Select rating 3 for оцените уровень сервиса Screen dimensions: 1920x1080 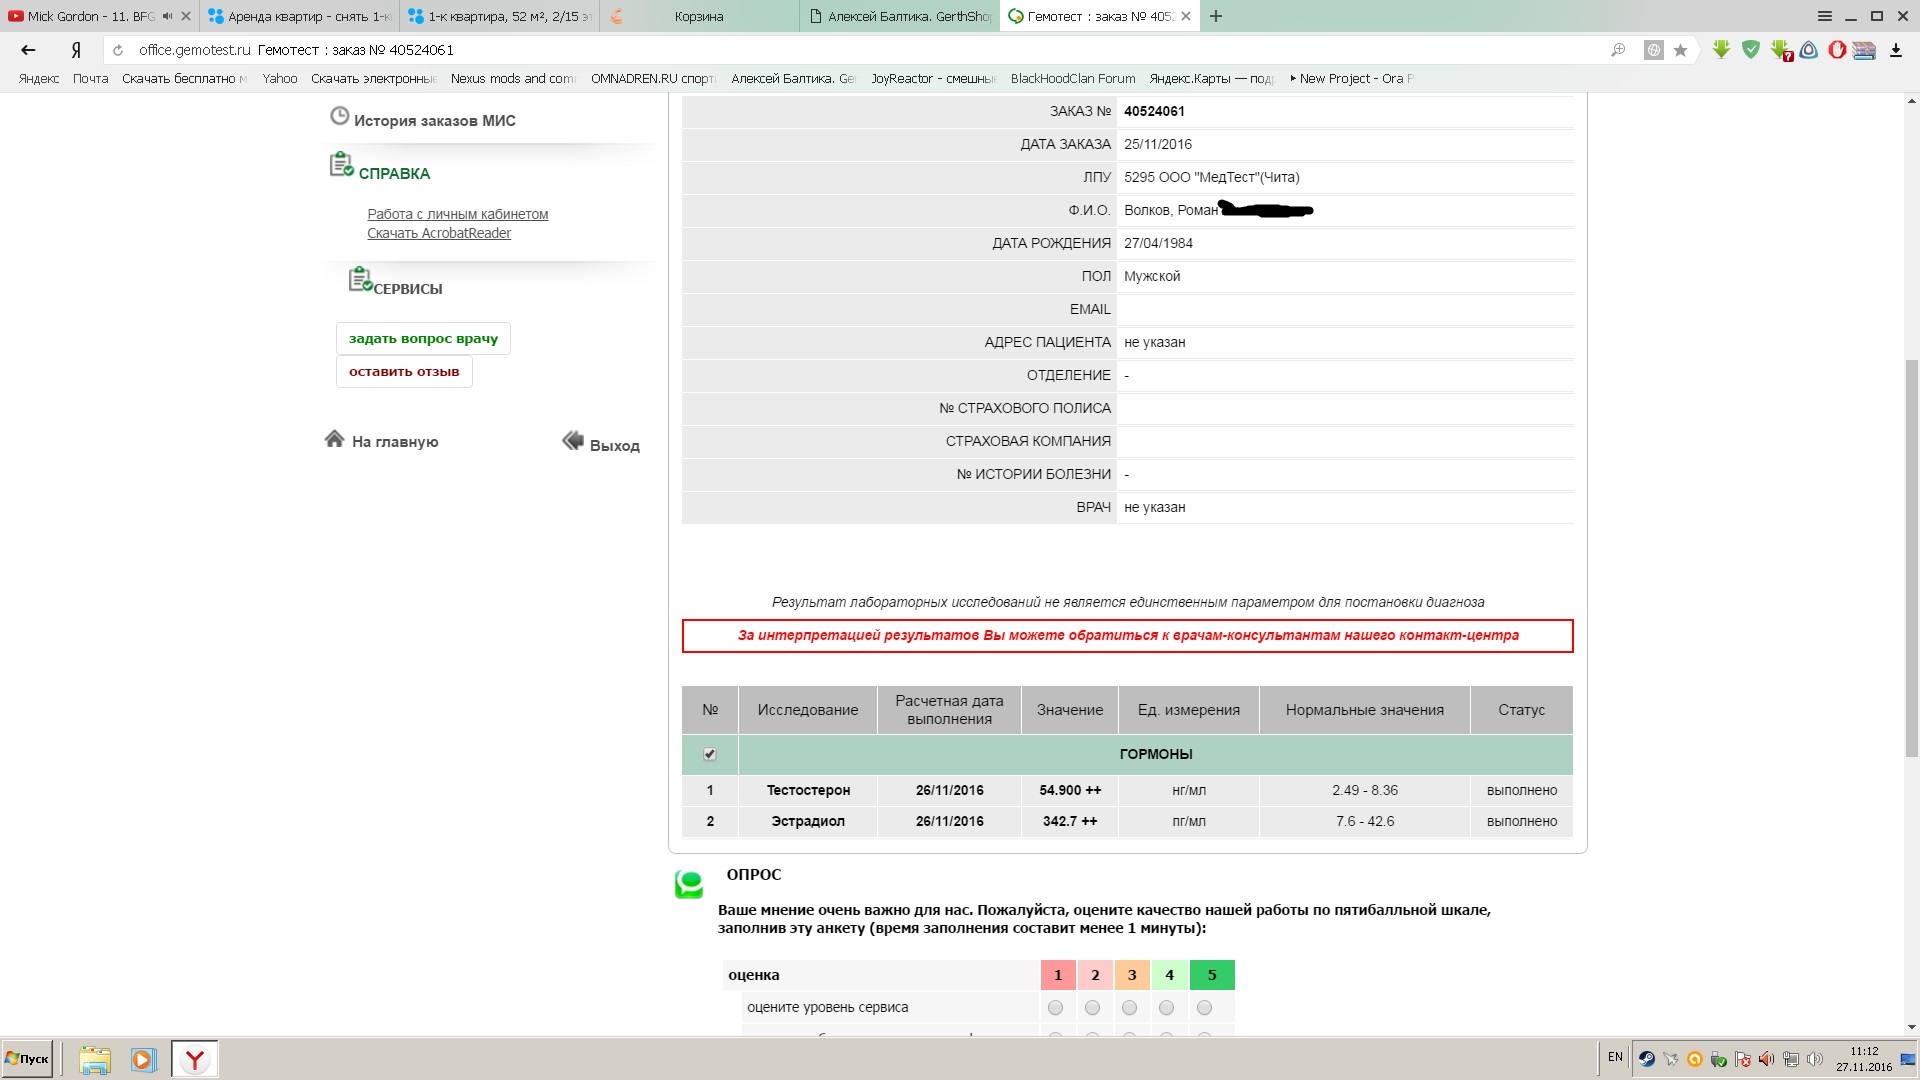[1129, 1008]
